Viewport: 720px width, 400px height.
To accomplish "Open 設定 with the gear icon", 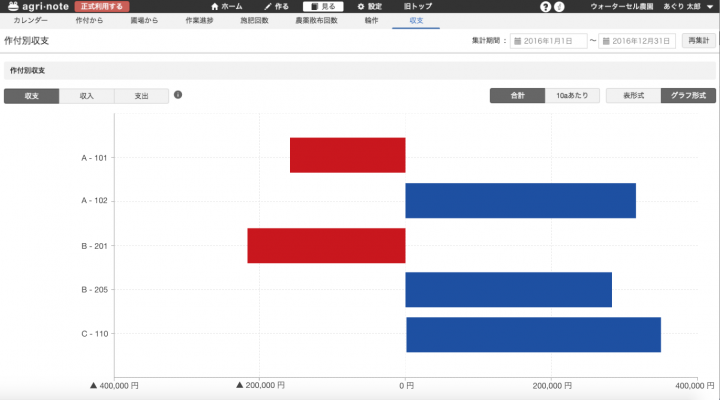I will click(x=370, y=6).
